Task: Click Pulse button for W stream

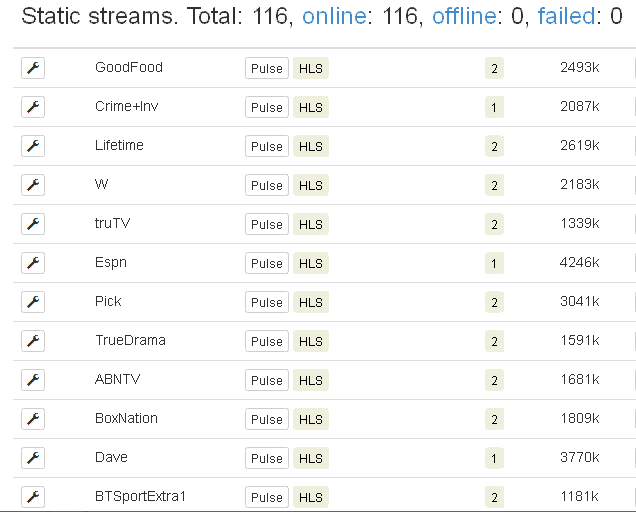Action: (267, 185)
